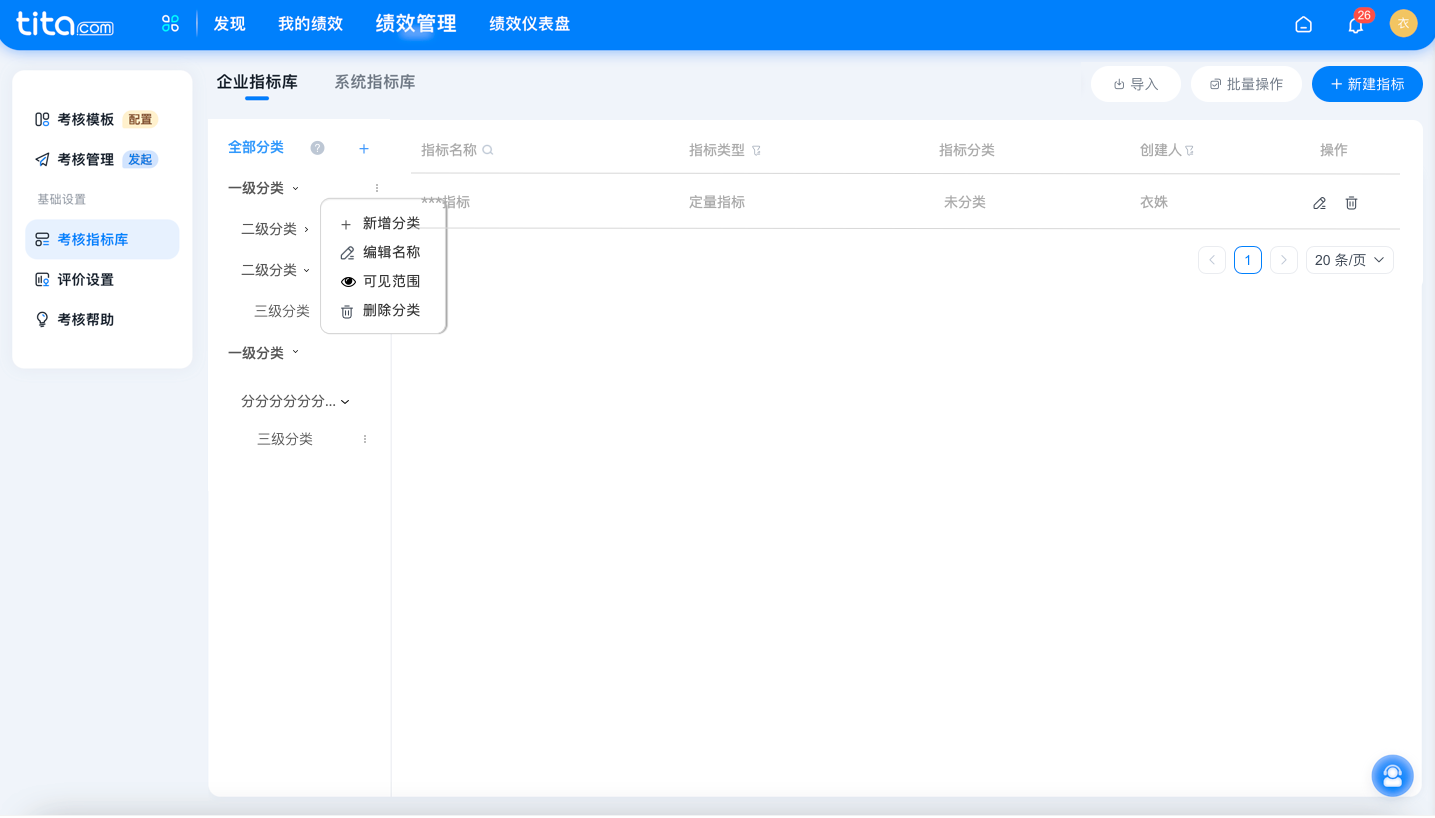Open 绩效管理 in top navigation
This screenshot has height=818, width=1435.
(416, 24)
